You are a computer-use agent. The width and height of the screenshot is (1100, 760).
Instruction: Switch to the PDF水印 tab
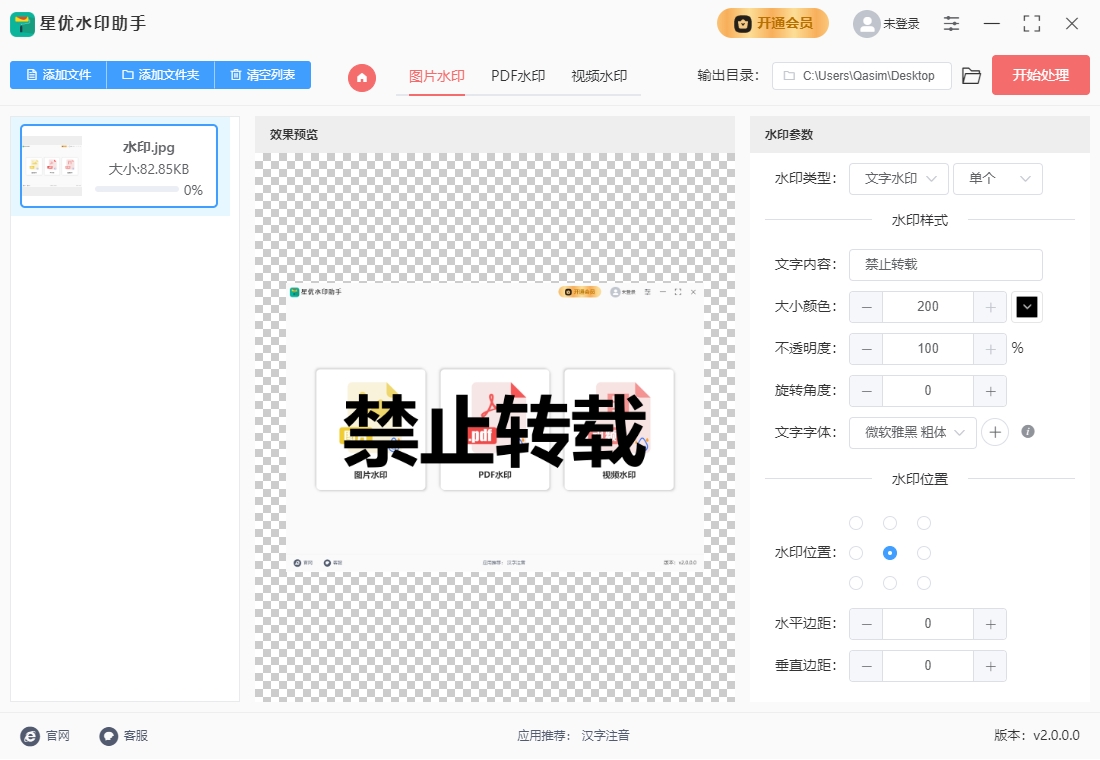pyautogui.click(x=518, y=76)
